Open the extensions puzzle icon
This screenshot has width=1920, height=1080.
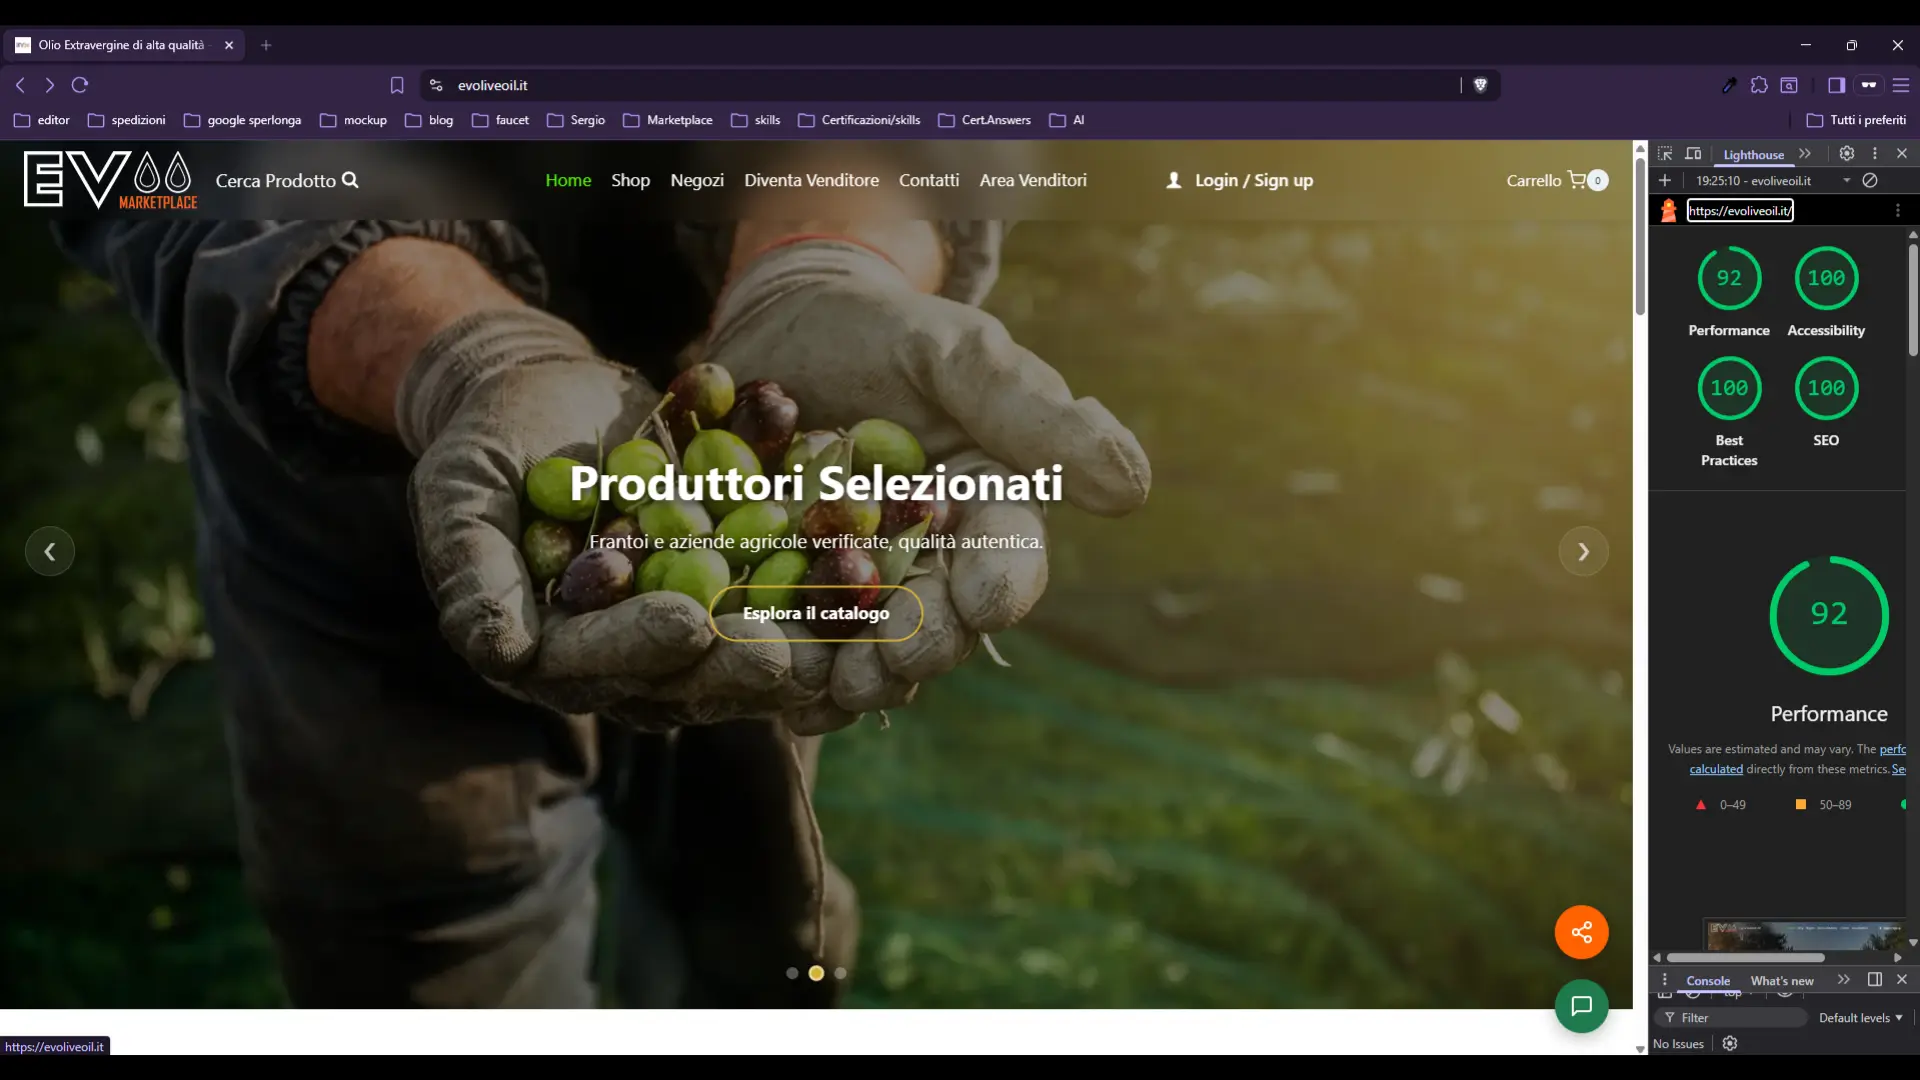tap(1759, 85)
